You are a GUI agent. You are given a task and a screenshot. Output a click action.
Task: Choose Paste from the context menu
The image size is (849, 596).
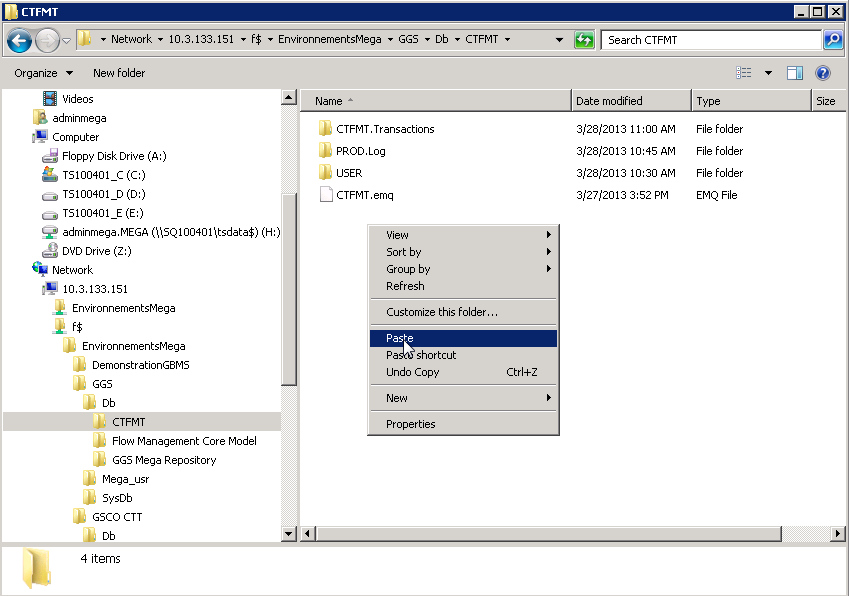[x=400, y=338]
